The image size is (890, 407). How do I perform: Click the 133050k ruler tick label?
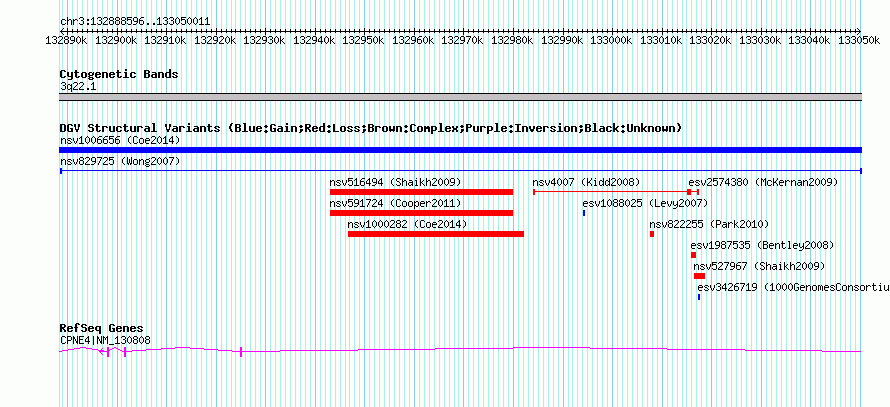[859, 40]
